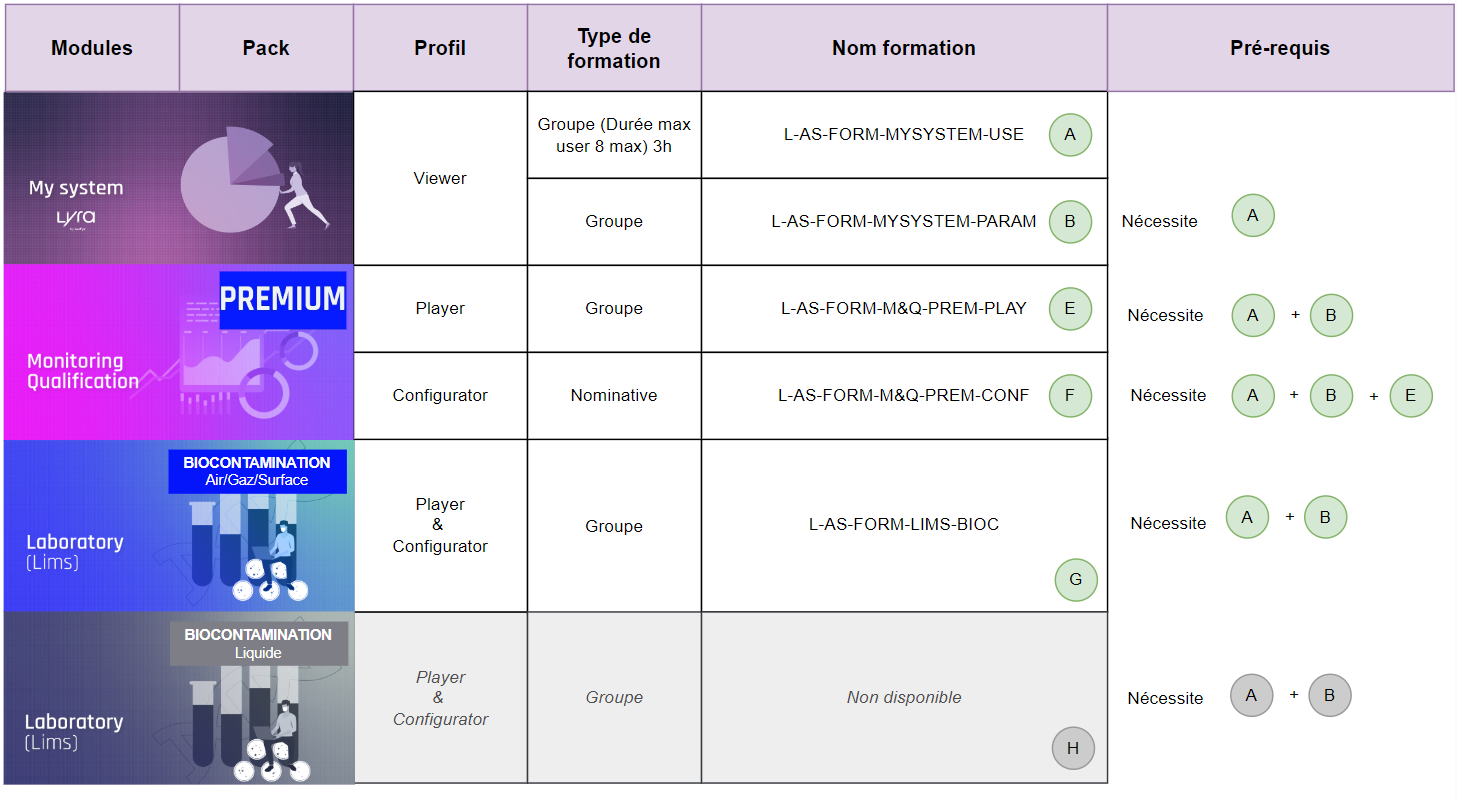Select the green E badge next to M&Q-PREM-PLAY

[1070, 309]
